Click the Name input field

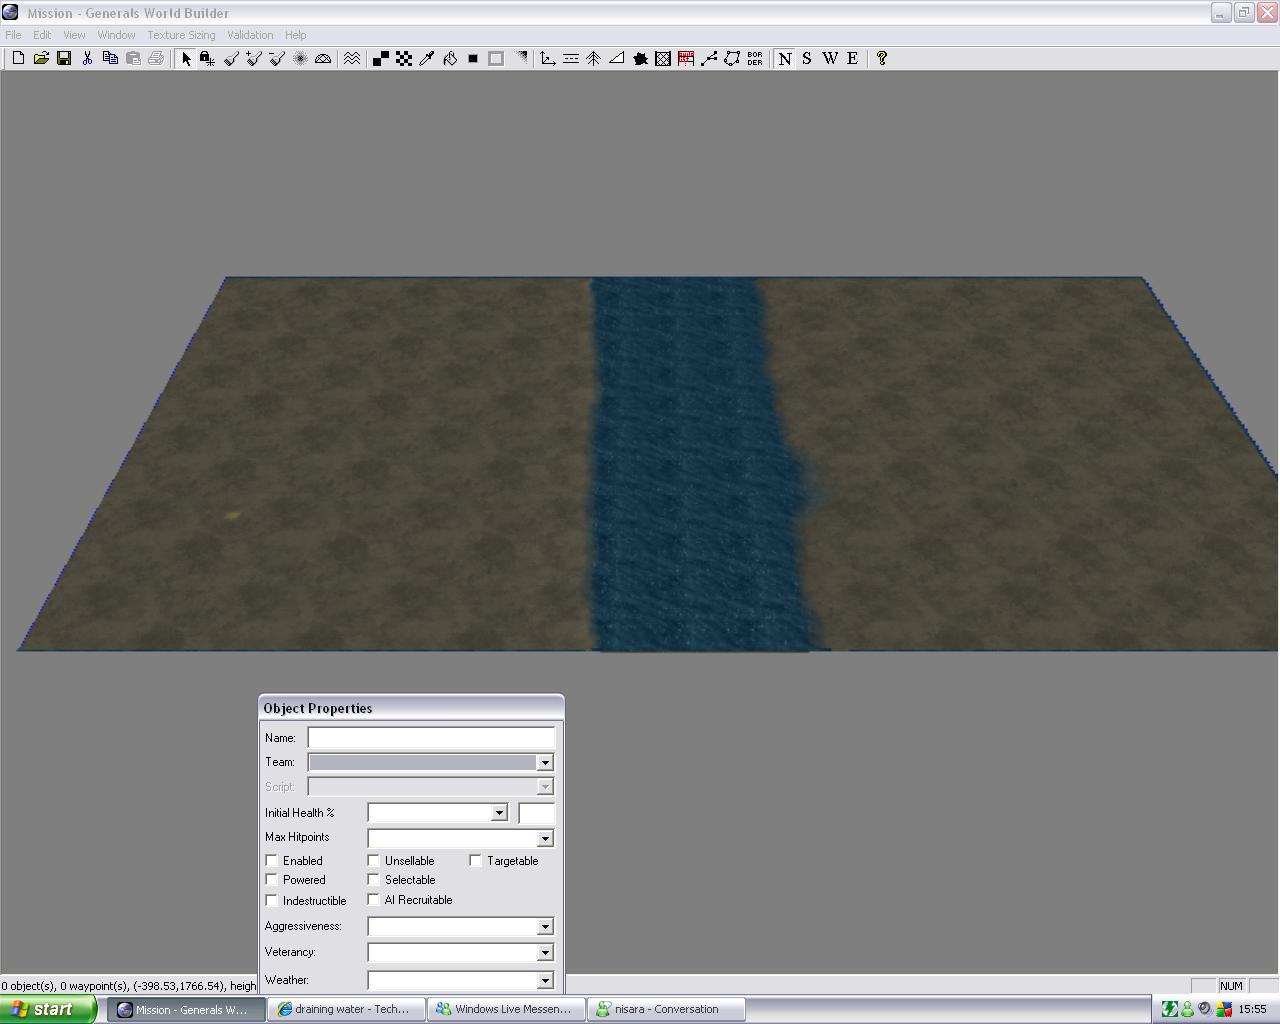[x=431, y=738]
